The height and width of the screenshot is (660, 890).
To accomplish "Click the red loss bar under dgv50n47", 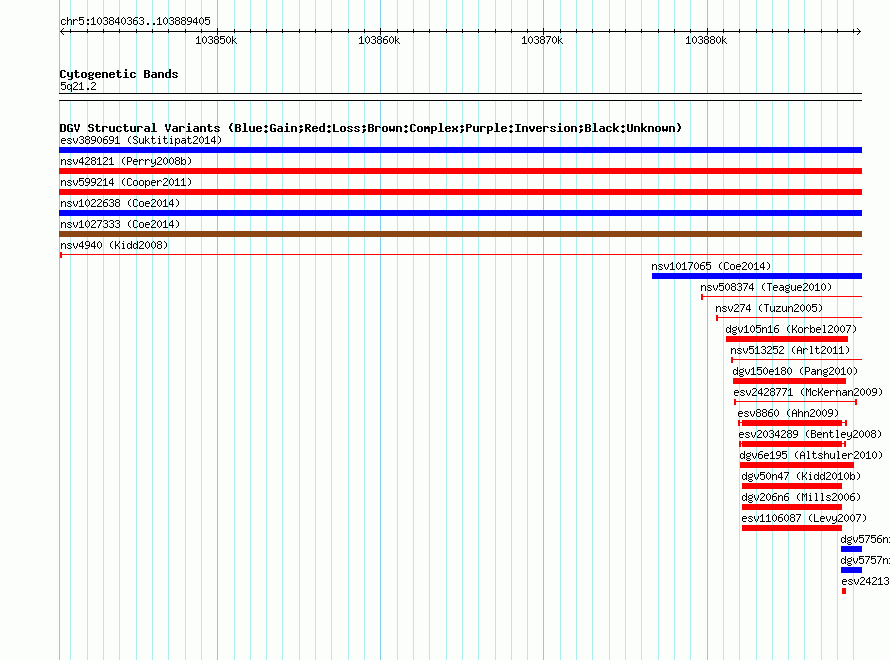I will tap(792, 486).
